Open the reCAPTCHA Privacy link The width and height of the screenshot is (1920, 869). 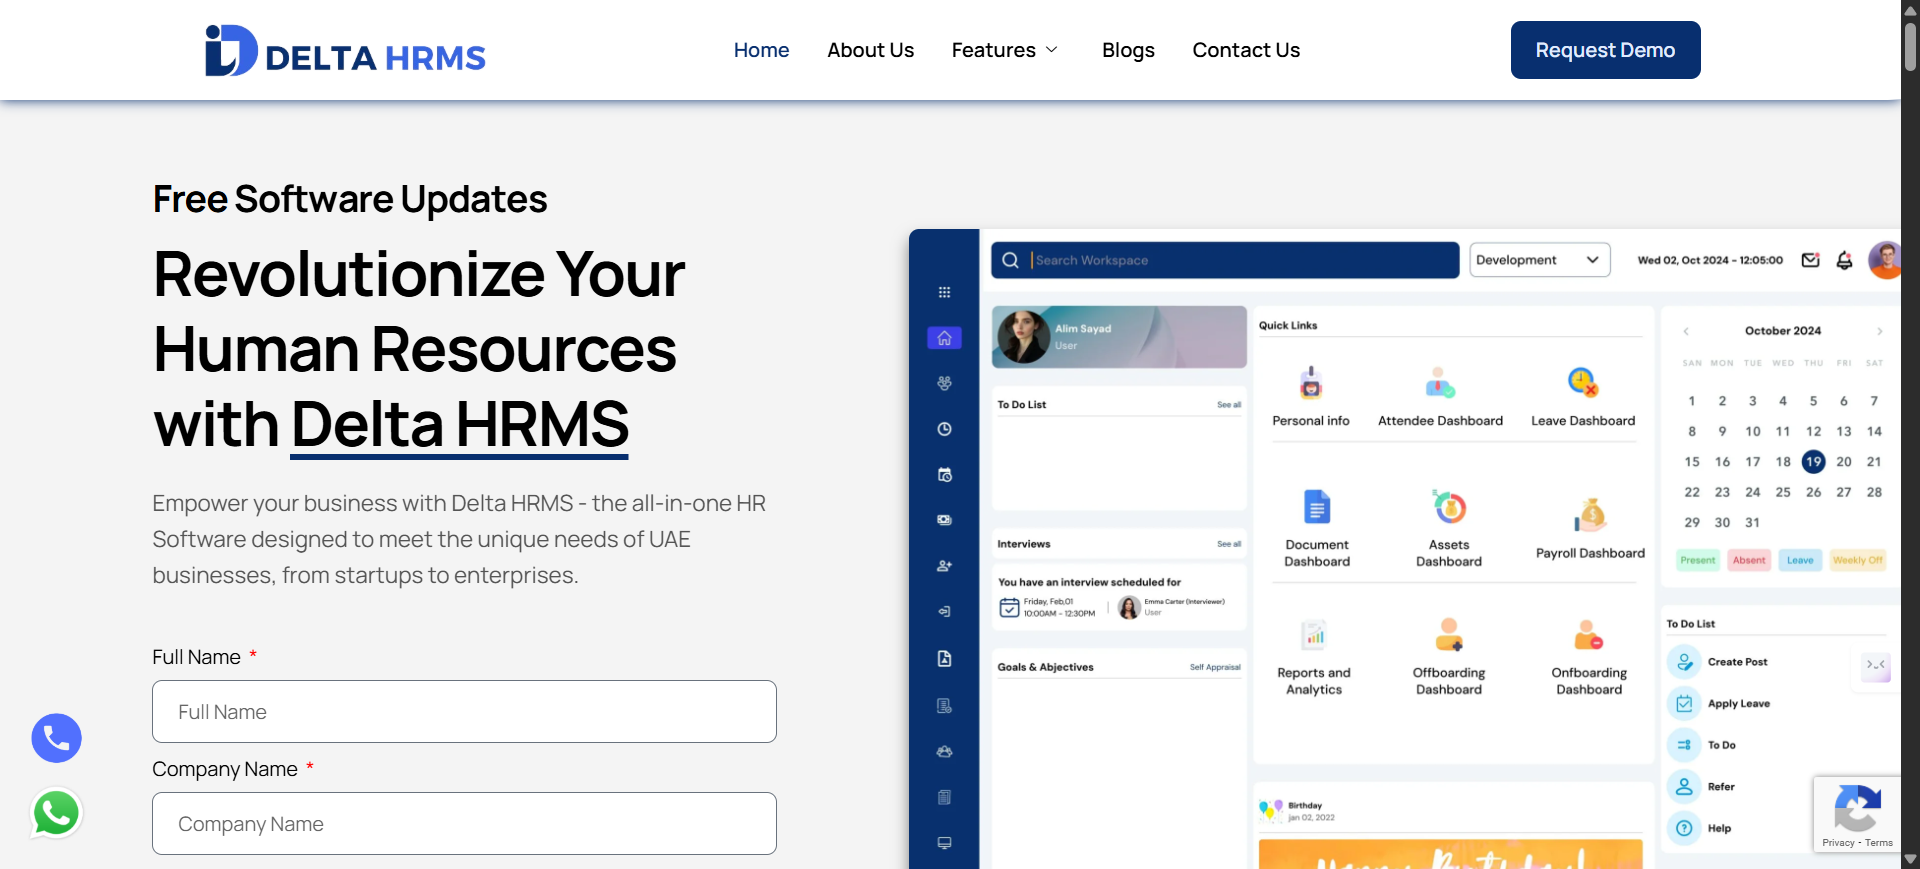coord(1838,843)
